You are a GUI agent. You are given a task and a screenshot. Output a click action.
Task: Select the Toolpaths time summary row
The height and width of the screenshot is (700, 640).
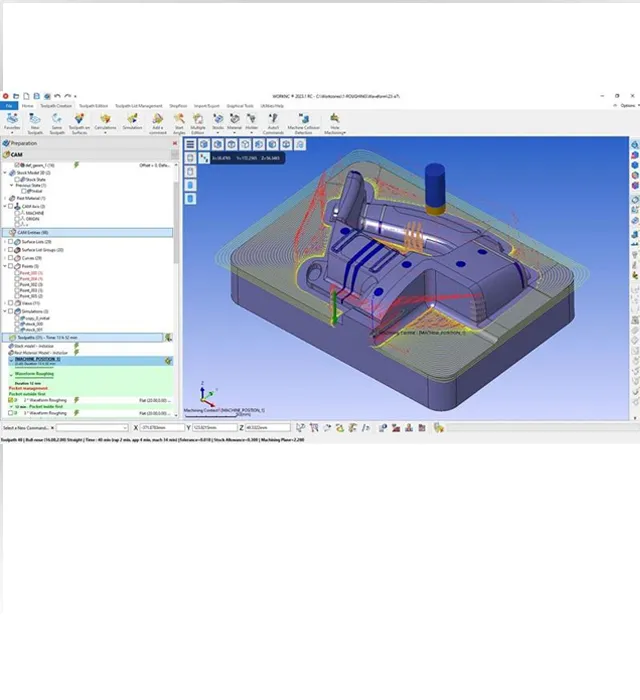point(83,338)
